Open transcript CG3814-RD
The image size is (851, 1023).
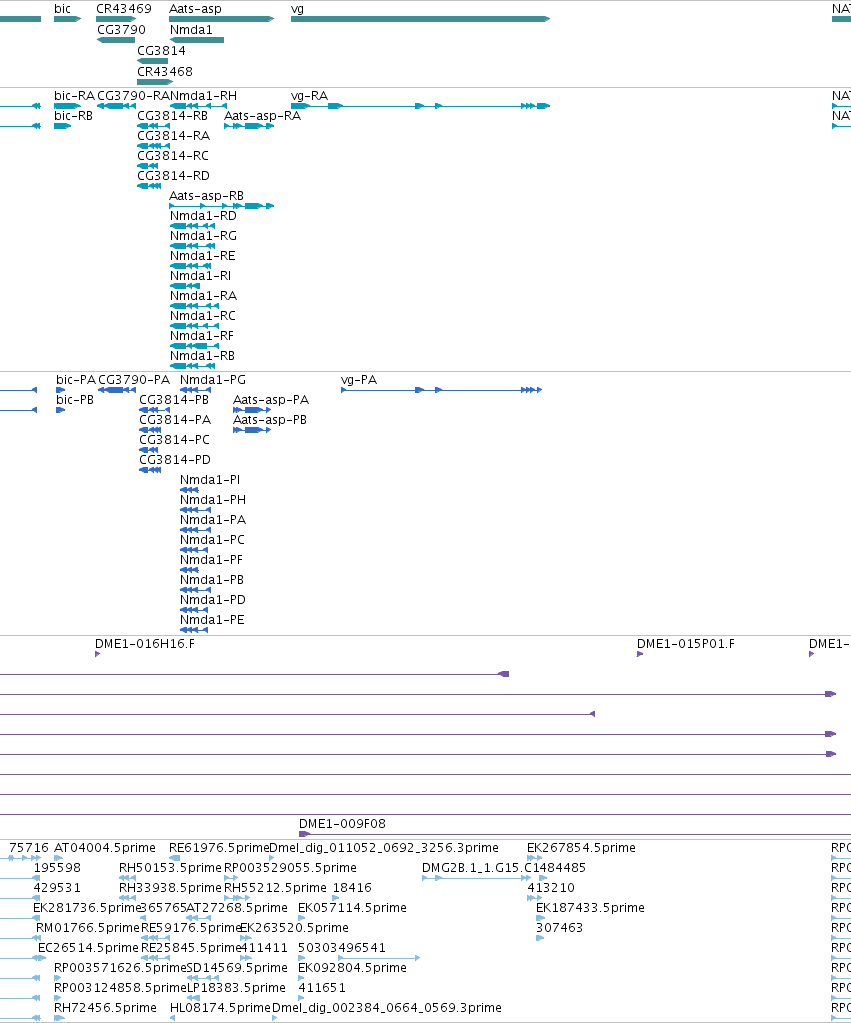(174, 176)
